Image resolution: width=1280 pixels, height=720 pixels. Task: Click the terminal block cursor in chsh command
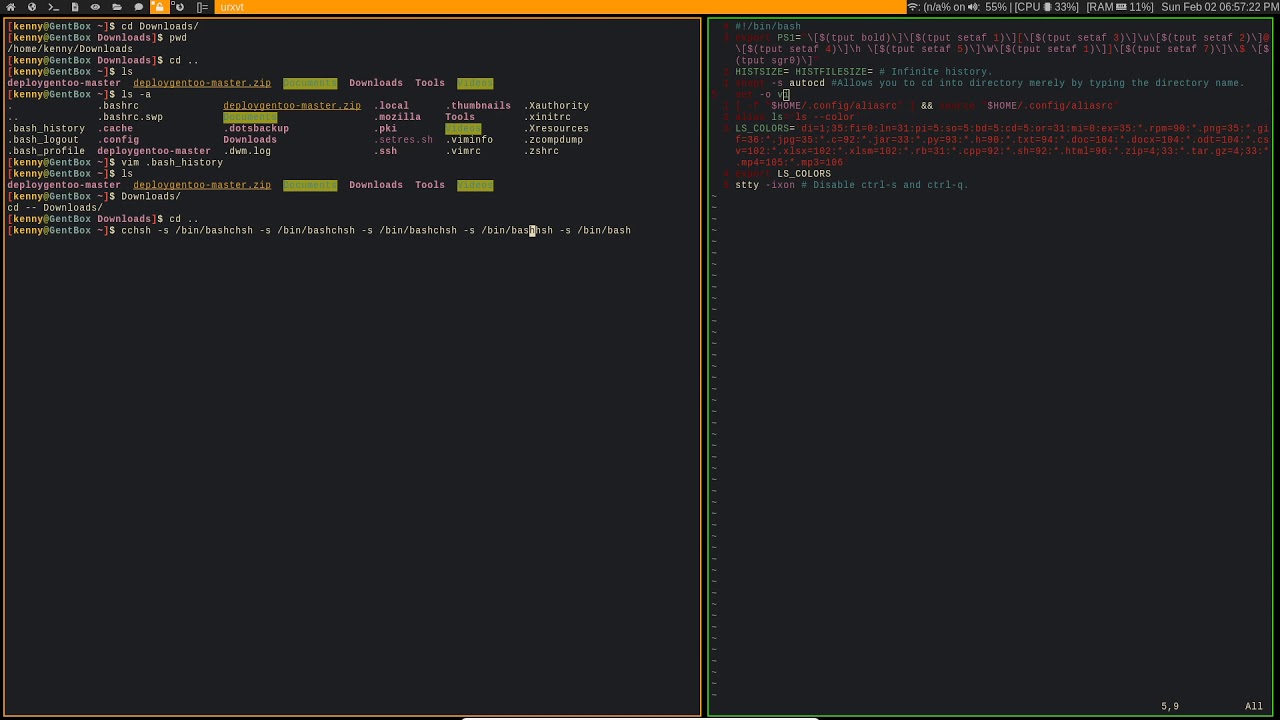point(532,231)
